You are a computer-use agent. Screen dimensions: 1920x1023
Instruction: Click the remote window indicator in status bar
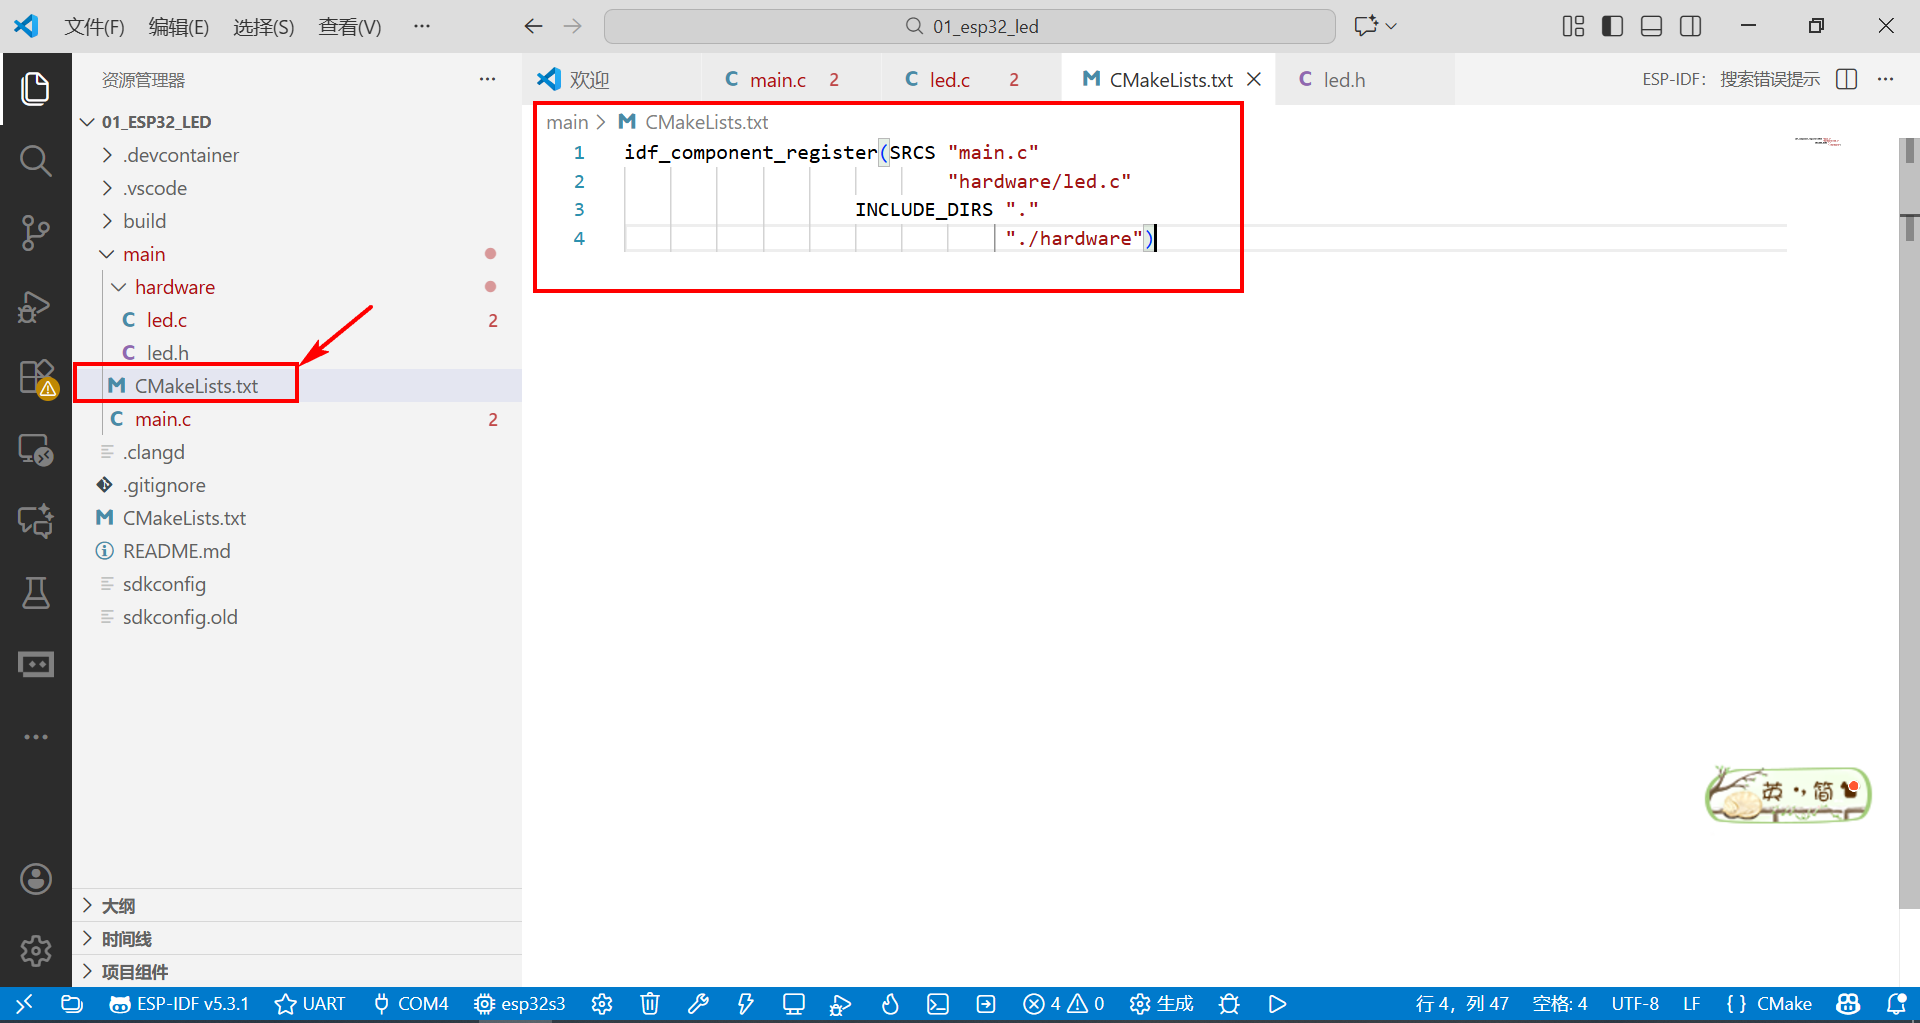pos(24,1003)
